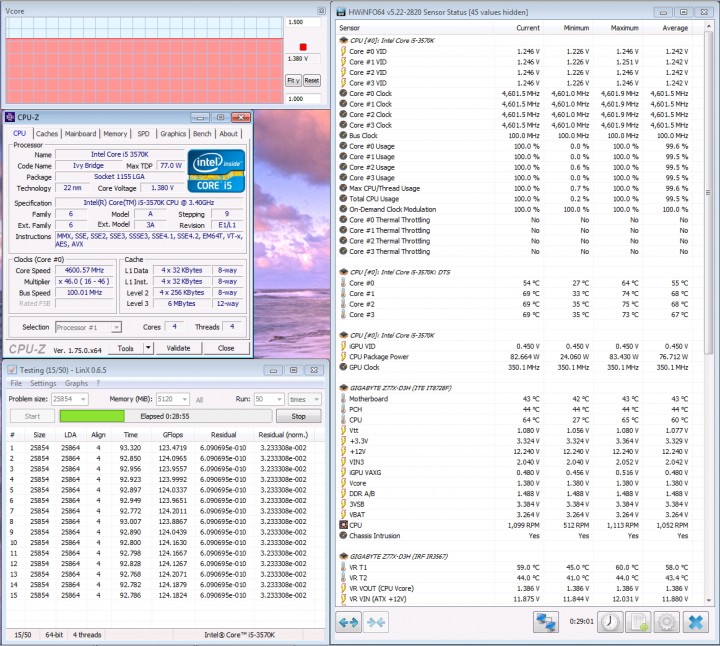Click the log file icon with green plus
Viewport: 720px width, 646px height.
(x=639, y=622)
